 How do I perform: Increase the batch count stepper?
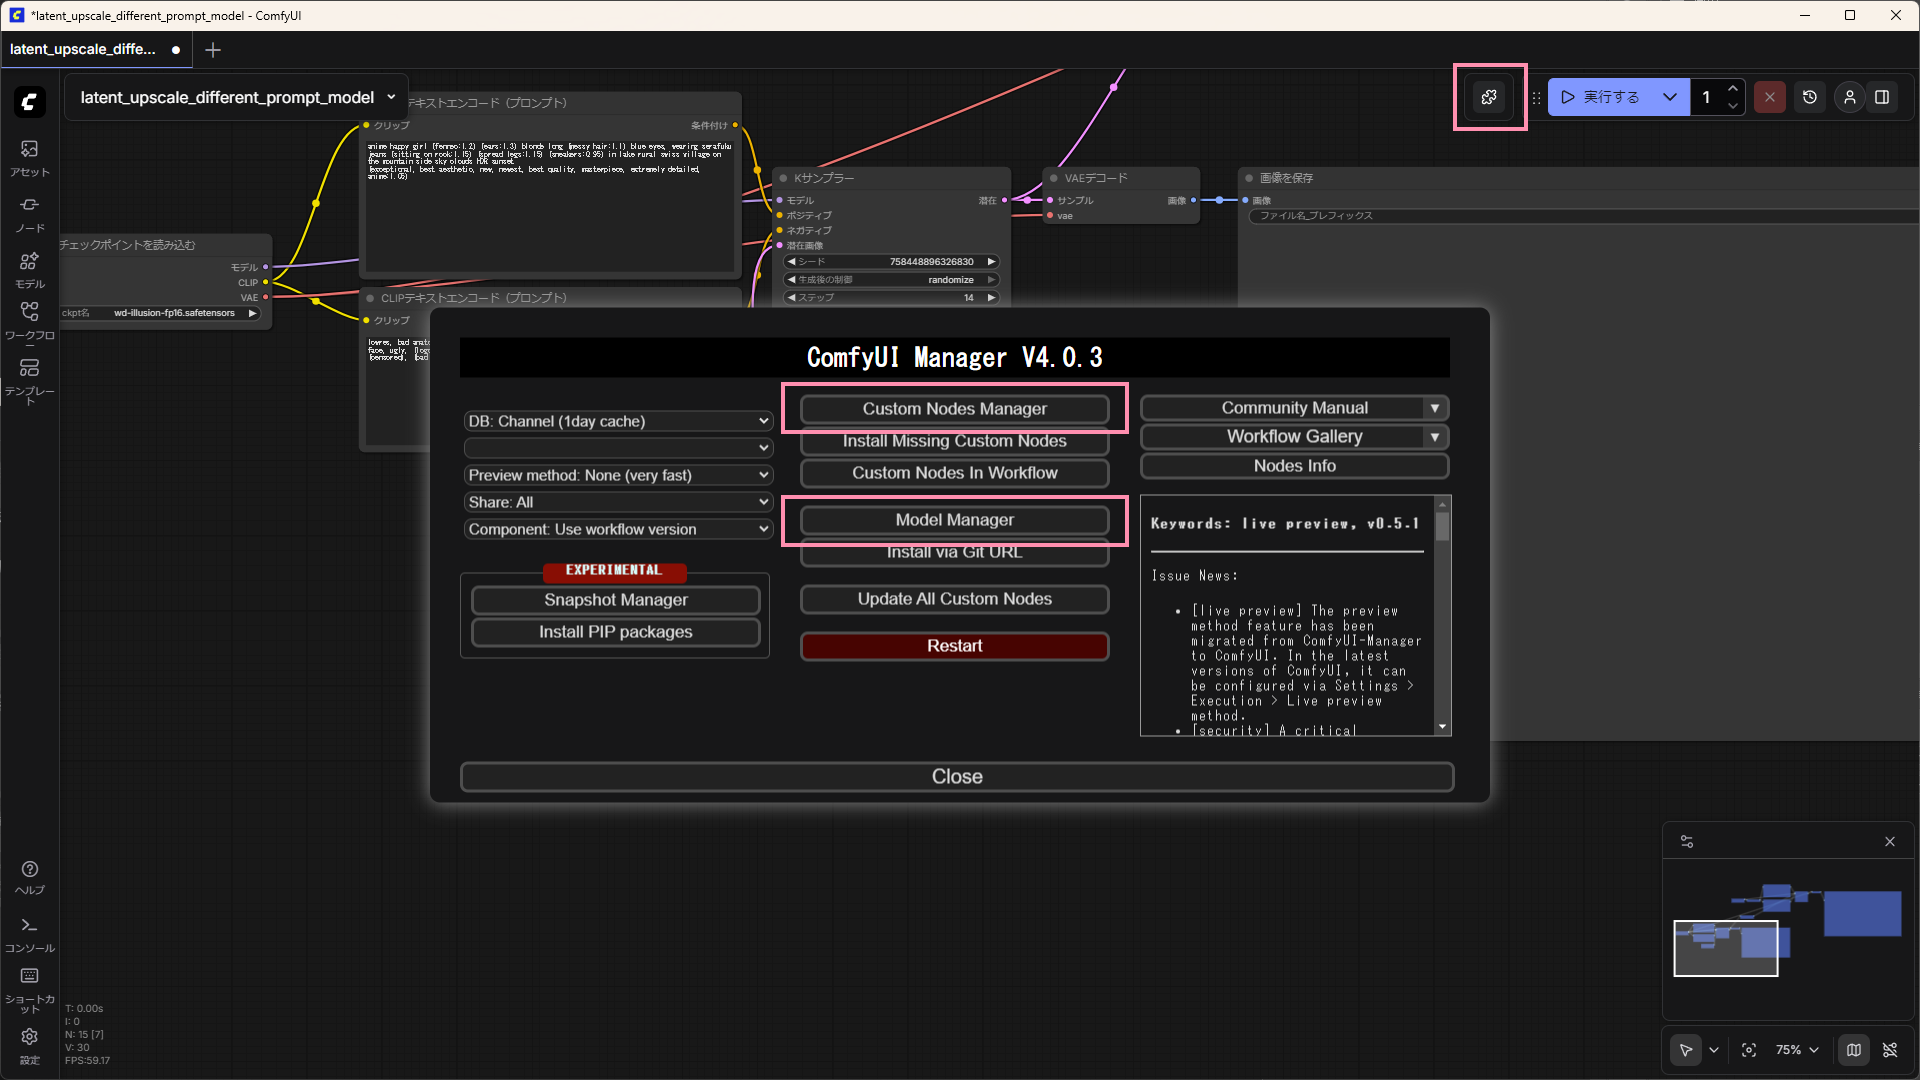pyautogui.click(x=1733, y=89)
